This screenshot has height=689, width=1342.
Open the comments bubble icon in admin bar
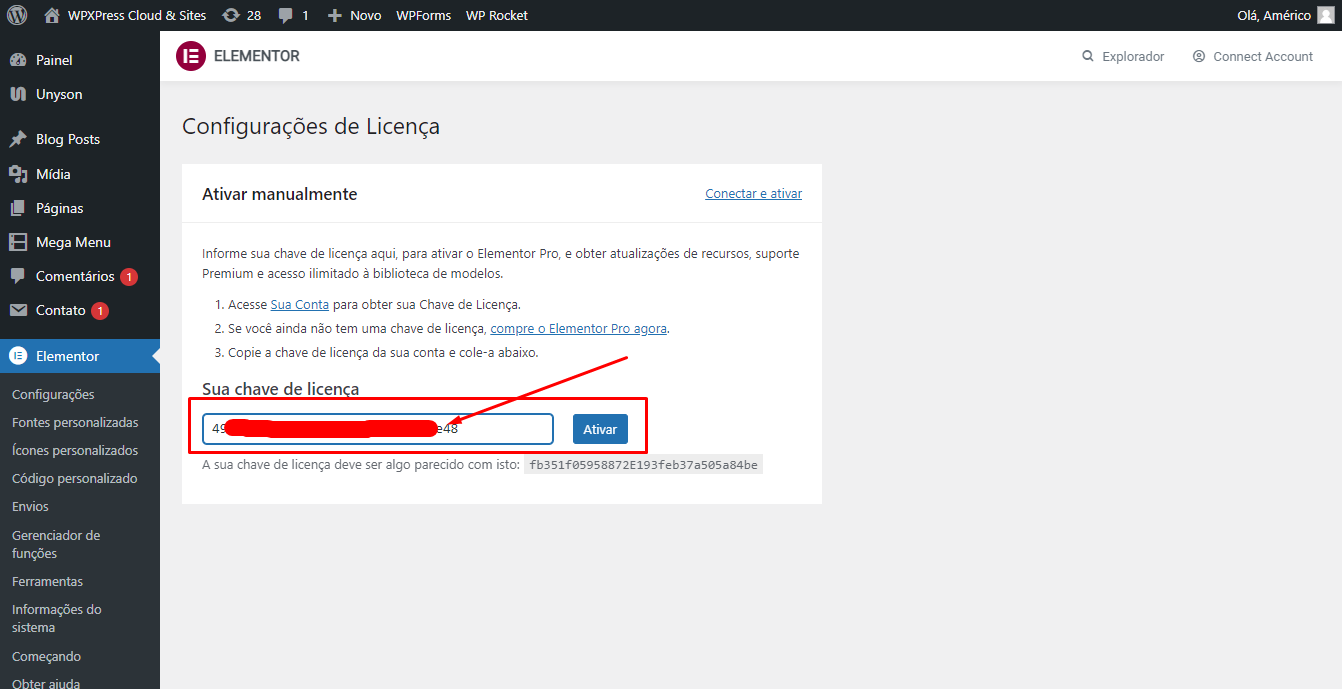[x=286, y=16]
